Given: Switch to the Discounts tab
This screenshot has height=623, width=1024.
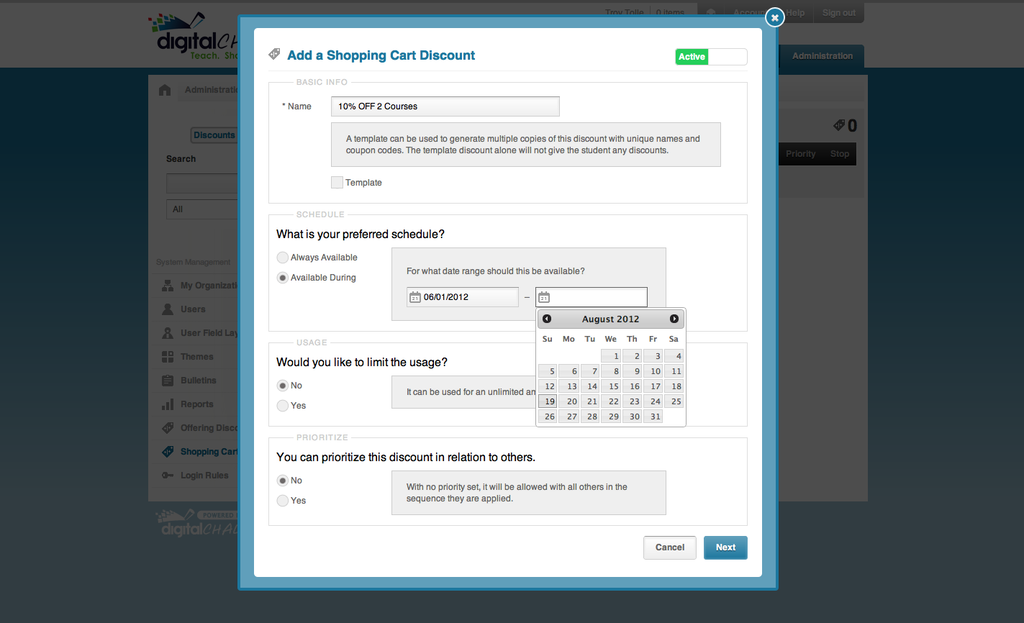Looking at the screenshot, I should coord(214,135).
